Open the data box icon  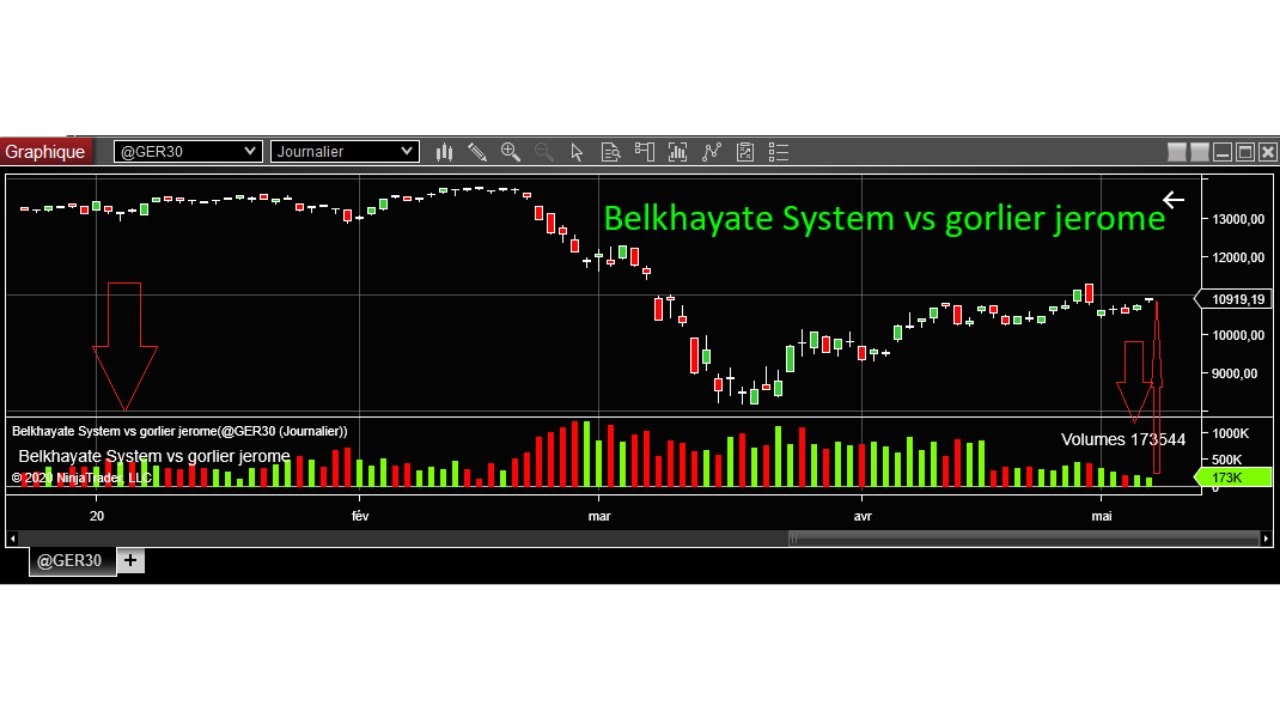[610, 152]
